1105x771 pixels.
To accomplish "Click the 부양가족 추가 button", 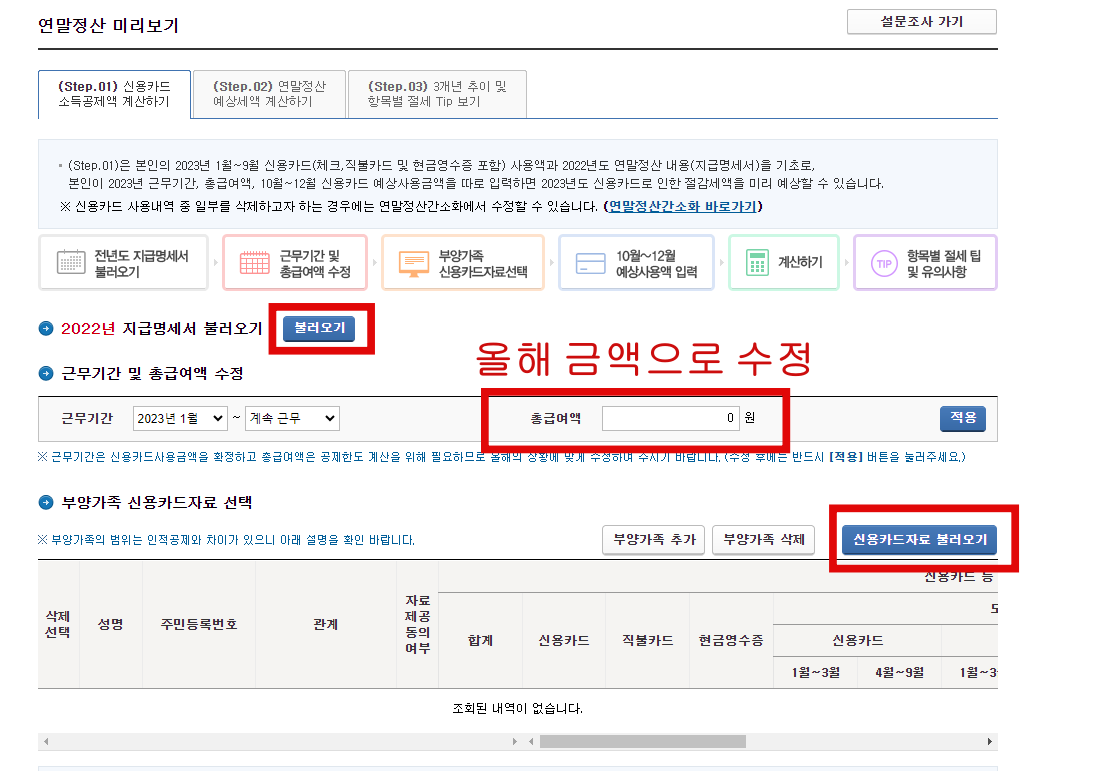I will [x=653, y=539].
